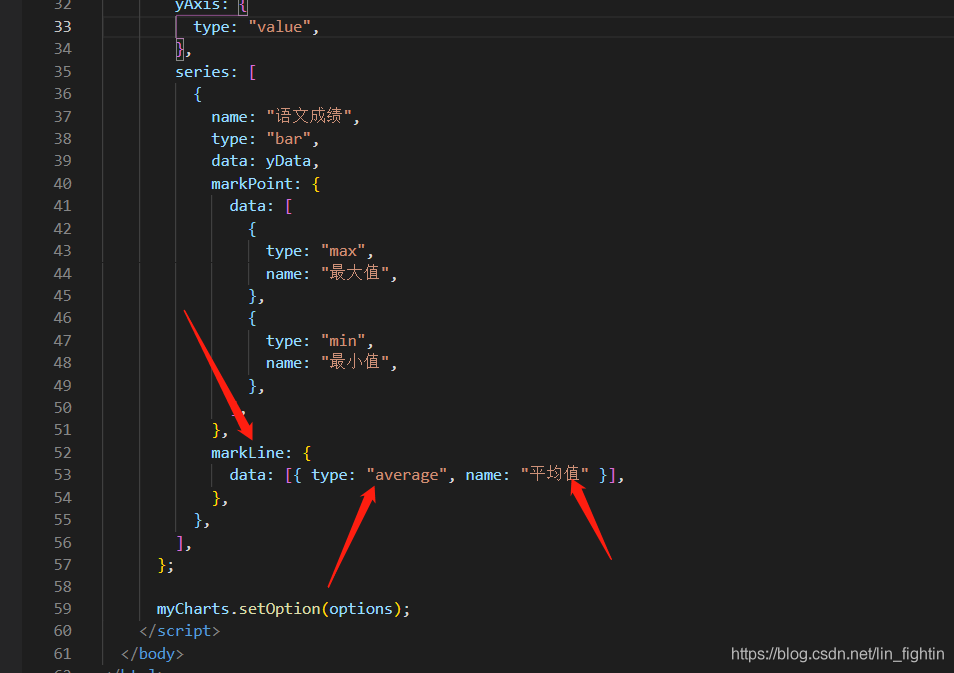Open the blog.csdn.net watermark link
Image resolution: width=954 pixels, height=673 pixels.
coord(837,654)
